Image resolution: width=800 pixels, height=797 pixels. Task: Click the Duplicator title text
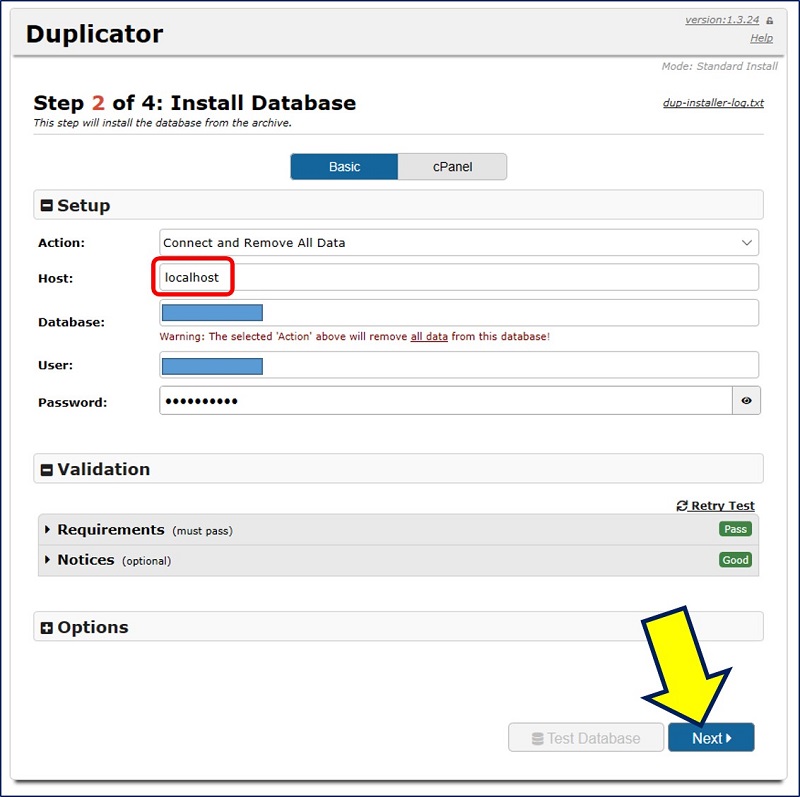pos(94,34)
